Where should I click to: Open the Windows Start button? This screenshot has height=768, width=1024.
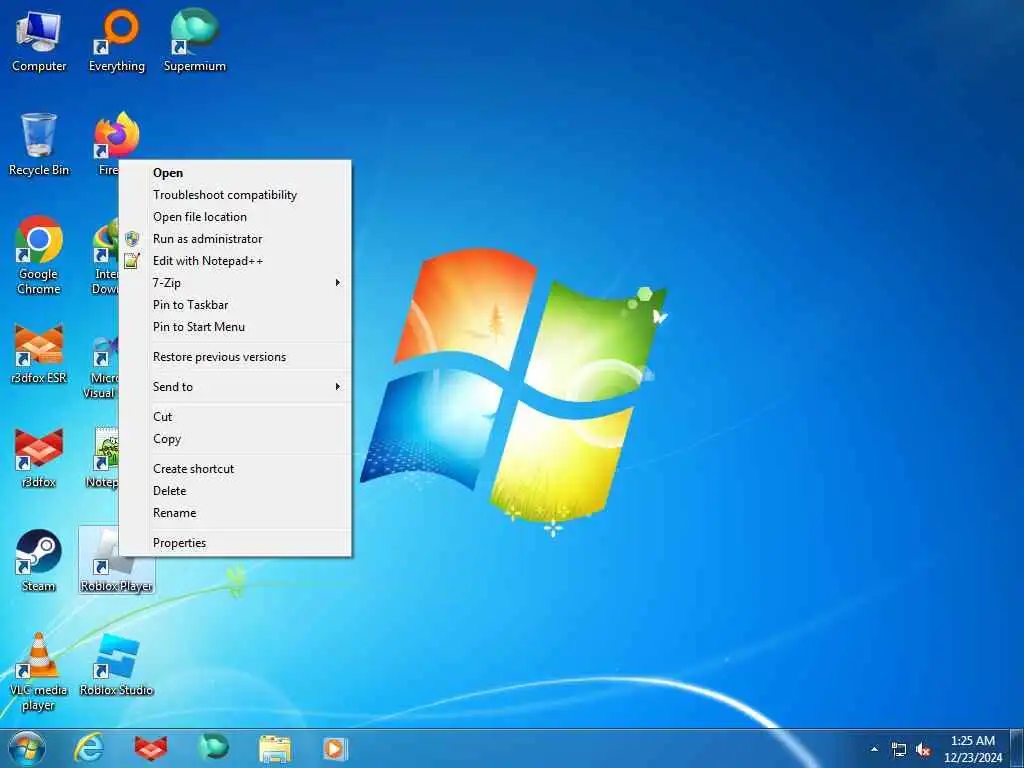tap(27, 748)
